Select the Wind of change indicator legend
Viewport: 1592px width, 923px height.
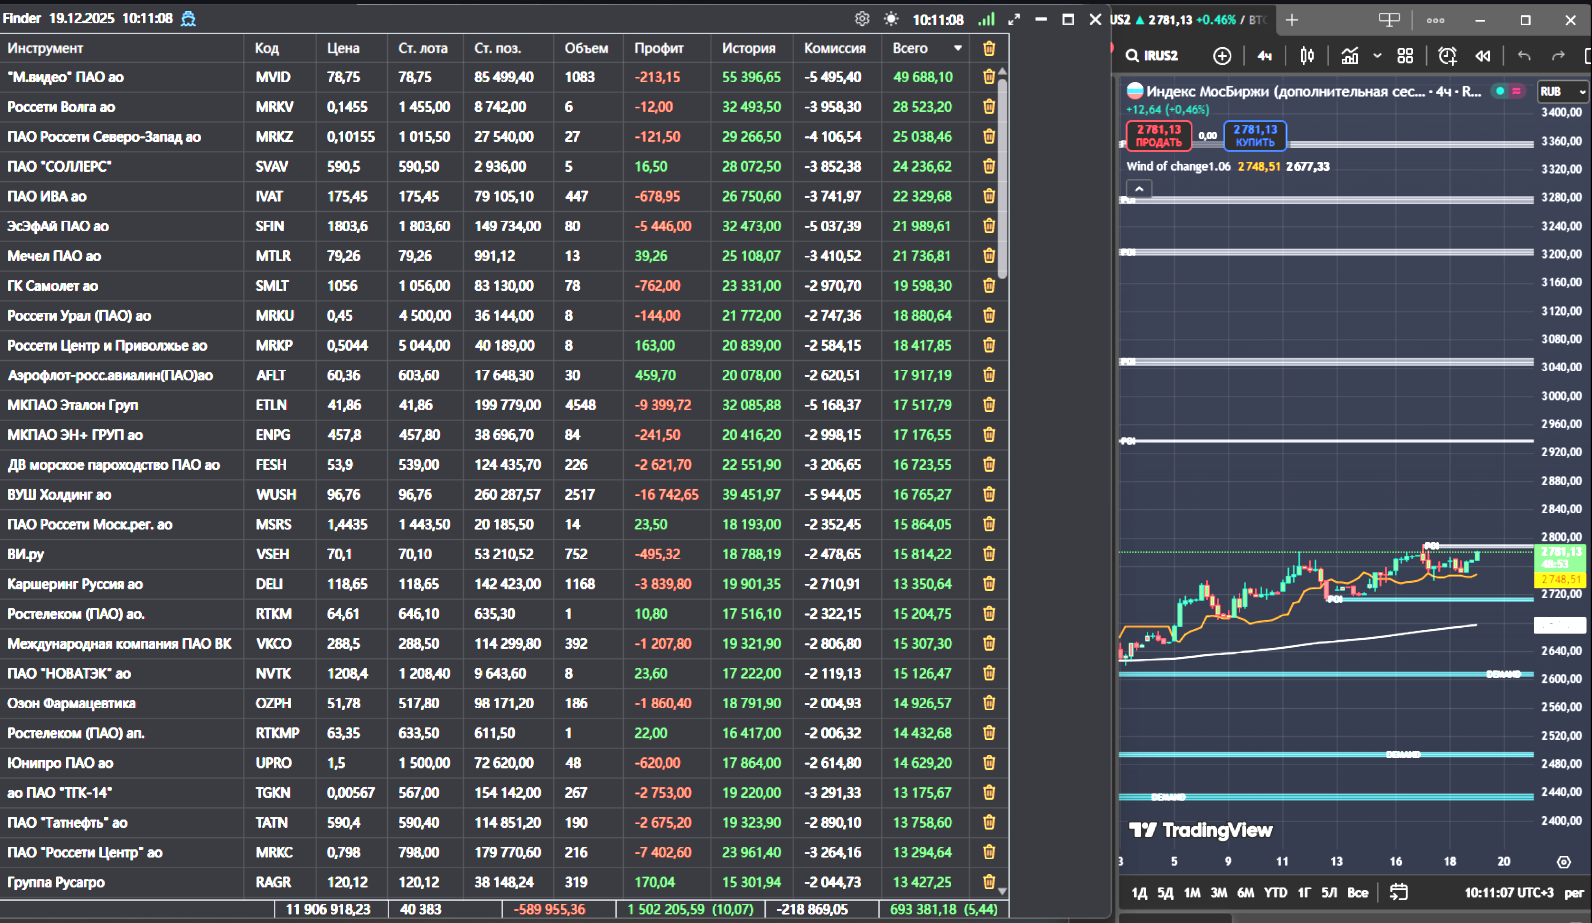click(x=1178, y=167)
